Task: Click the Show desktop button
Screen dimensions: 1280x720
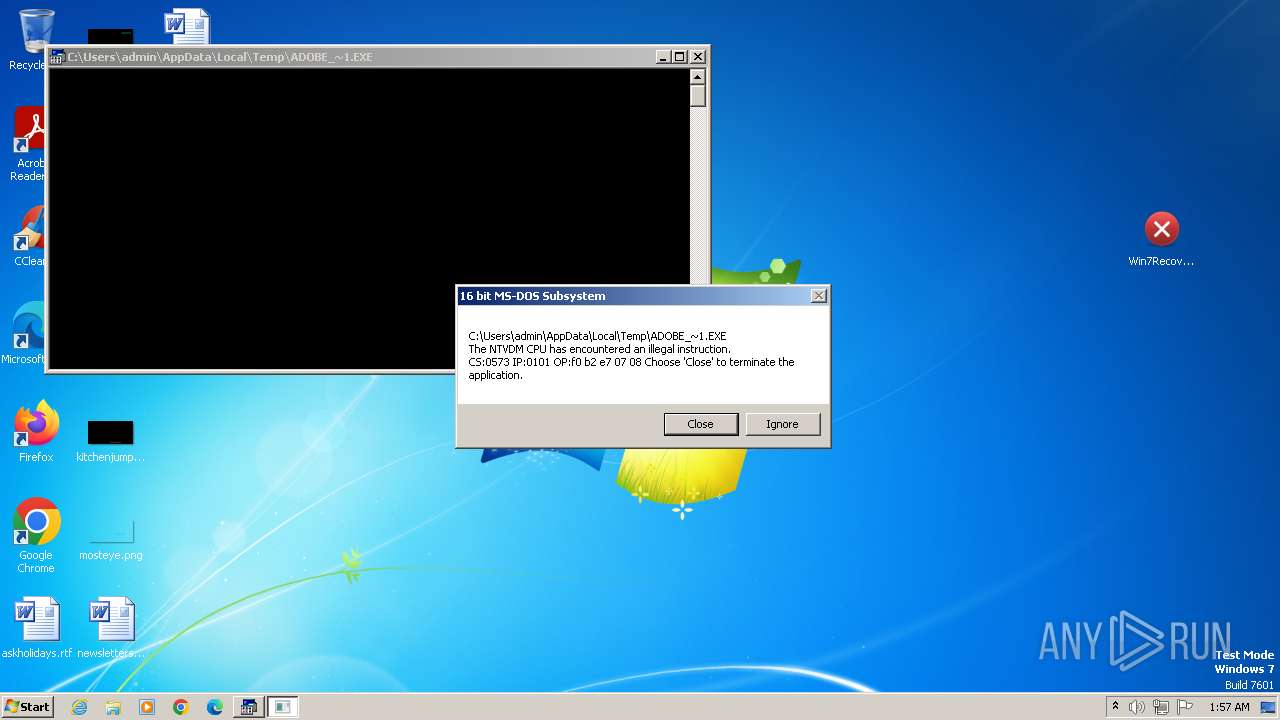Action: 1268,707
